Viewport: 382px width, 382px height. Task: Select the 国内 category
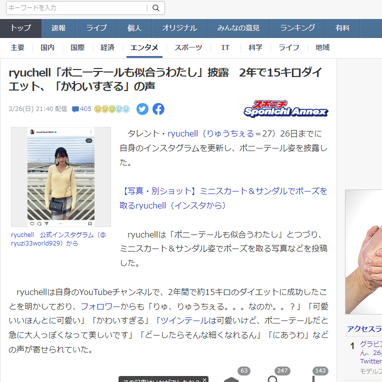click(47, 48)
